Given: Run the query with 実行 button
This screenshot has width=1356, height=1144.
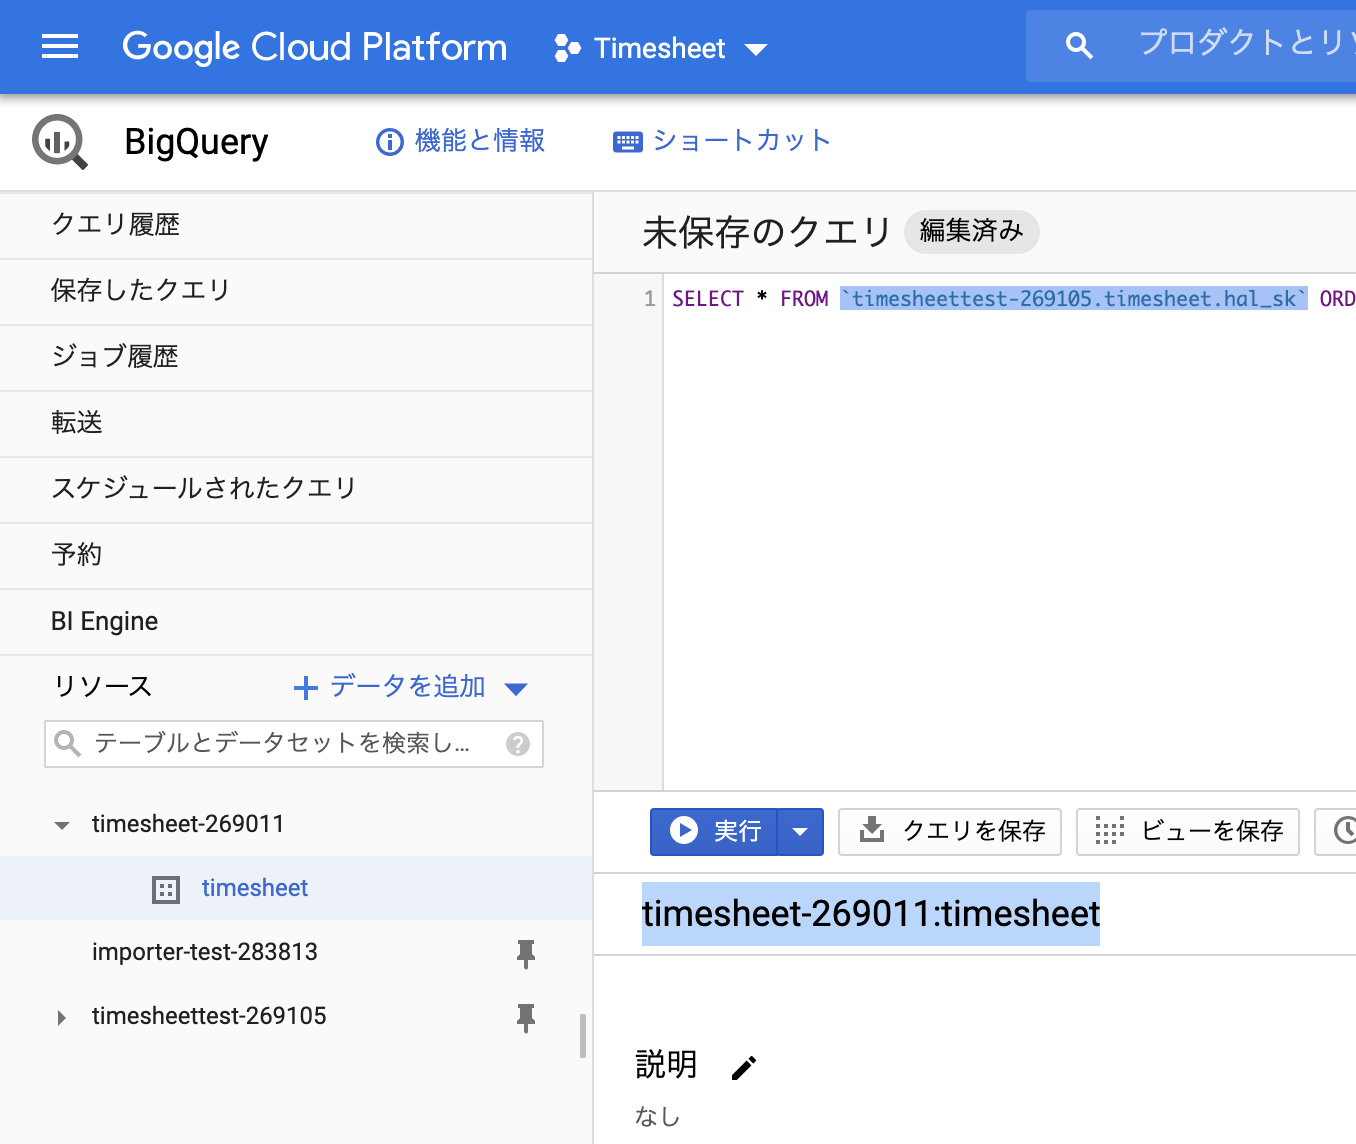Looking at the screenshot, I should click(x=714, y=831).
